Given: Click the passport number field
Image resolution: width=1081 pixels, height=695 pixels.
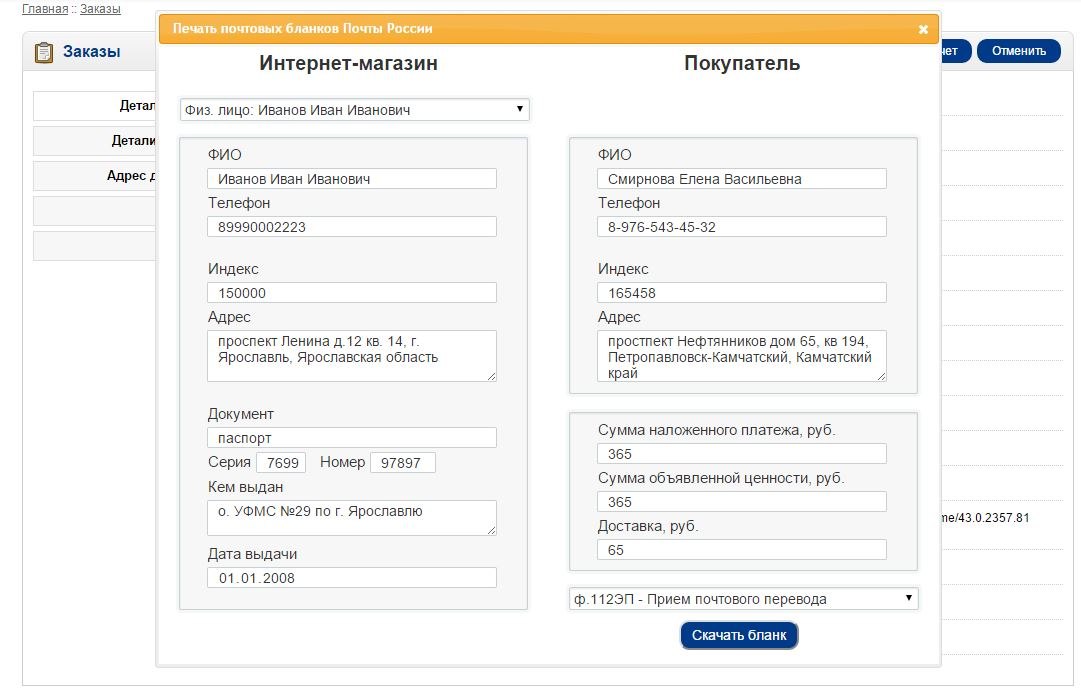Looking at the screenshot, I should pyautogui.click(x=402, y=463).
